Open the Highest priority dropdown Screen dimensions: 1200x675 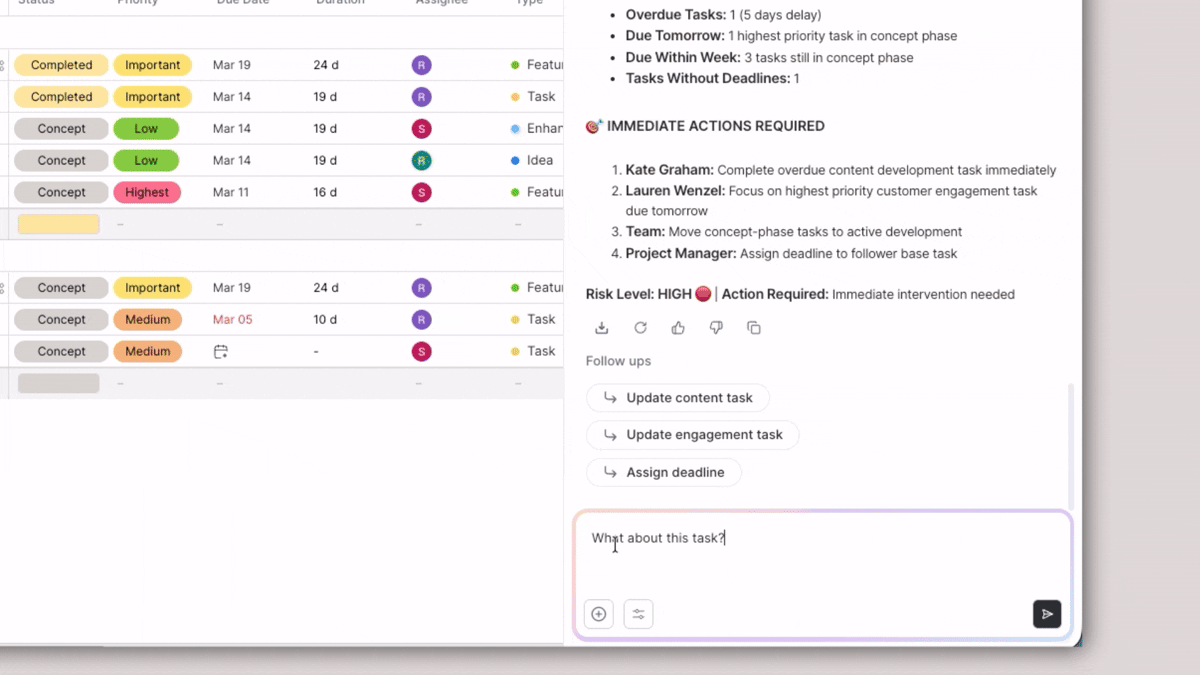147,192
